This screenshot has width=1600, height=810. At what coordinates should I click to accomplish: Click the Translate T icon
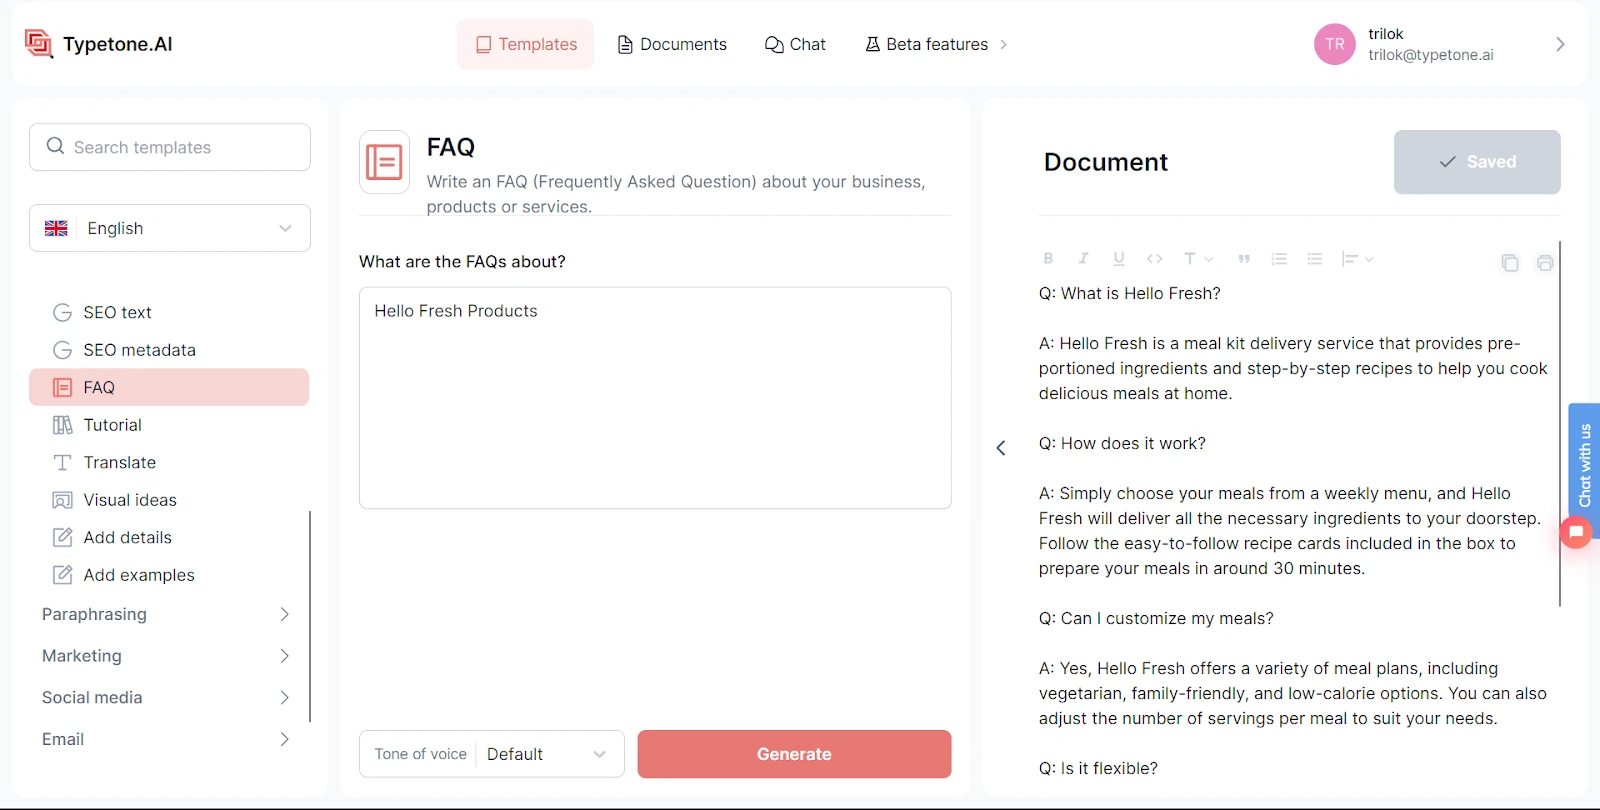(62, 462)
